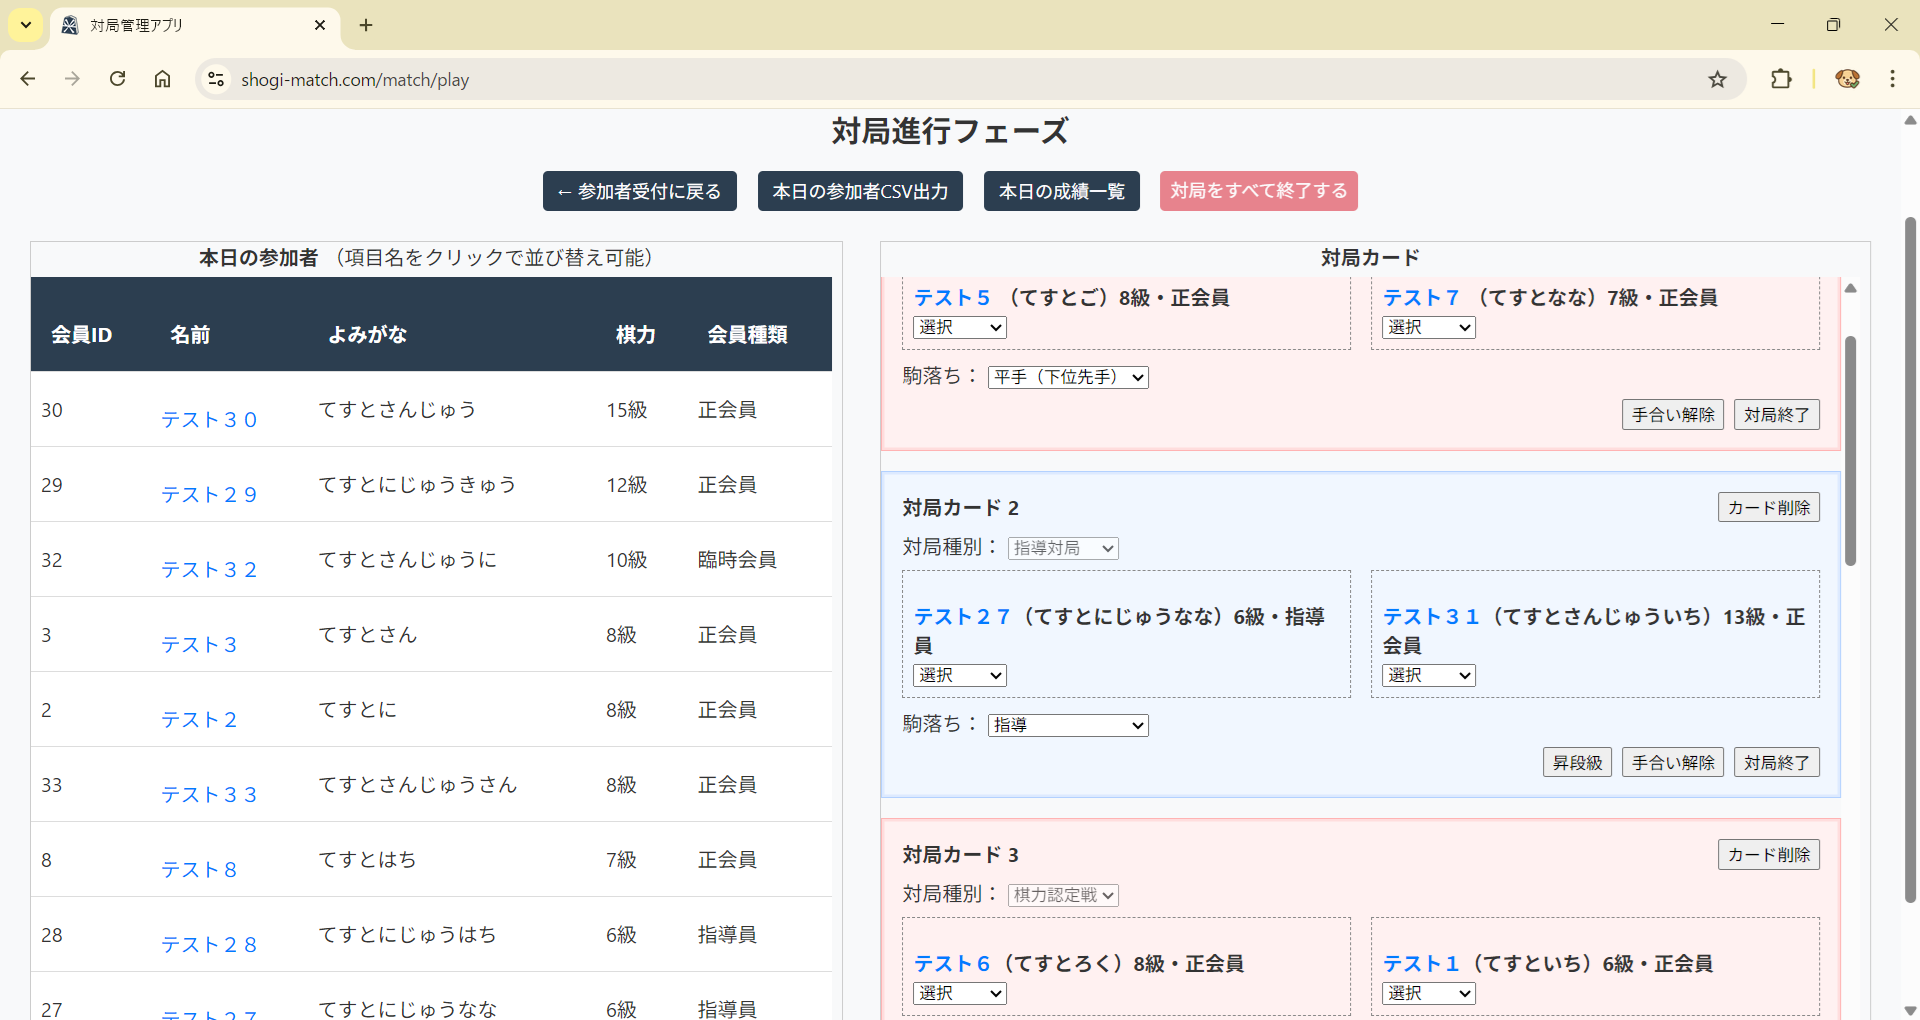Click the browser home icon
Viewport: 1920px width, 1020px height.
pos(162,79)
